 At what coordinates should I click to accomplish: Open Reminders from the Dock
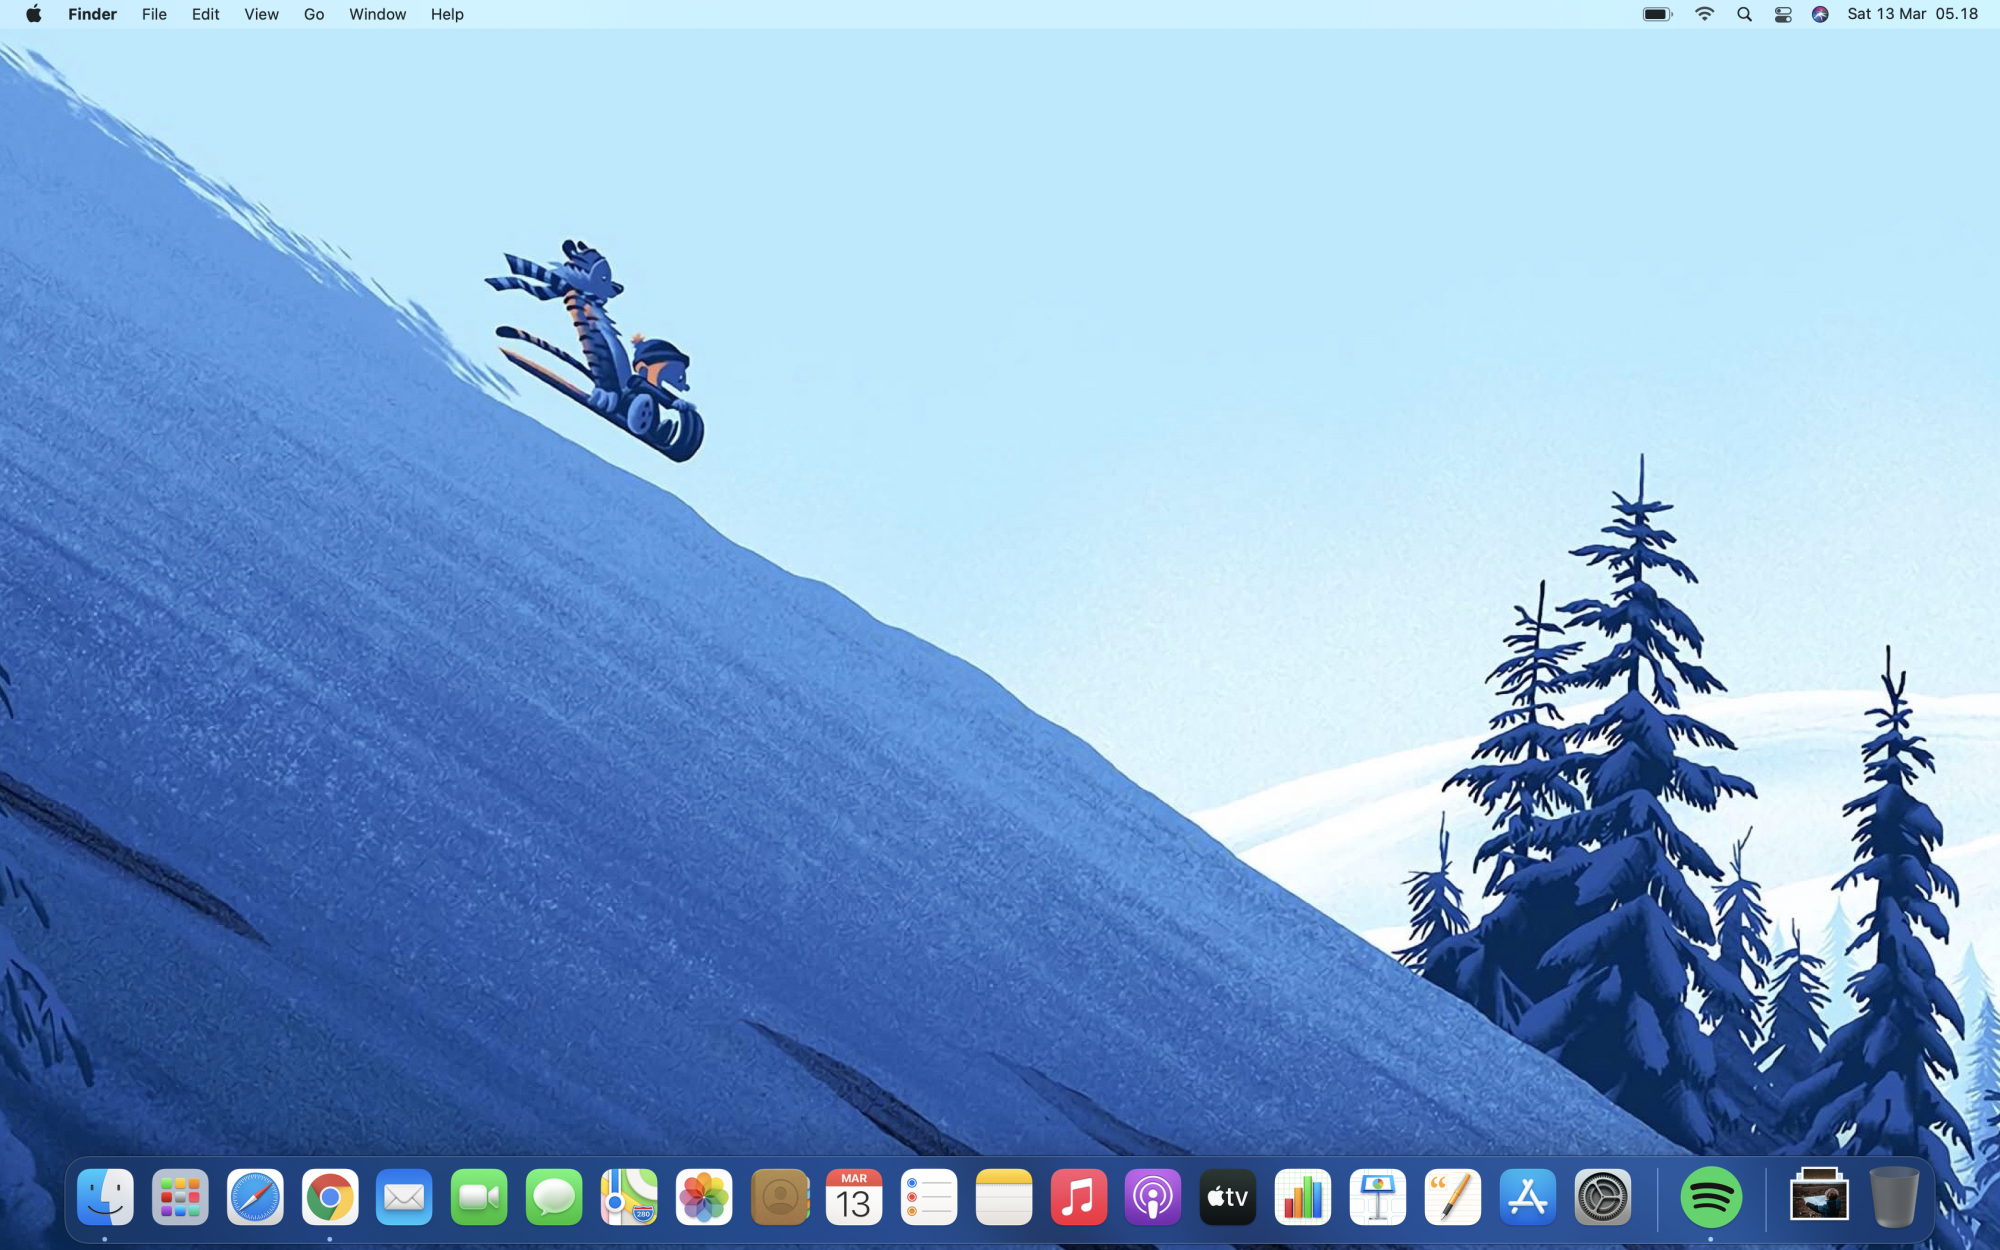929,1196
